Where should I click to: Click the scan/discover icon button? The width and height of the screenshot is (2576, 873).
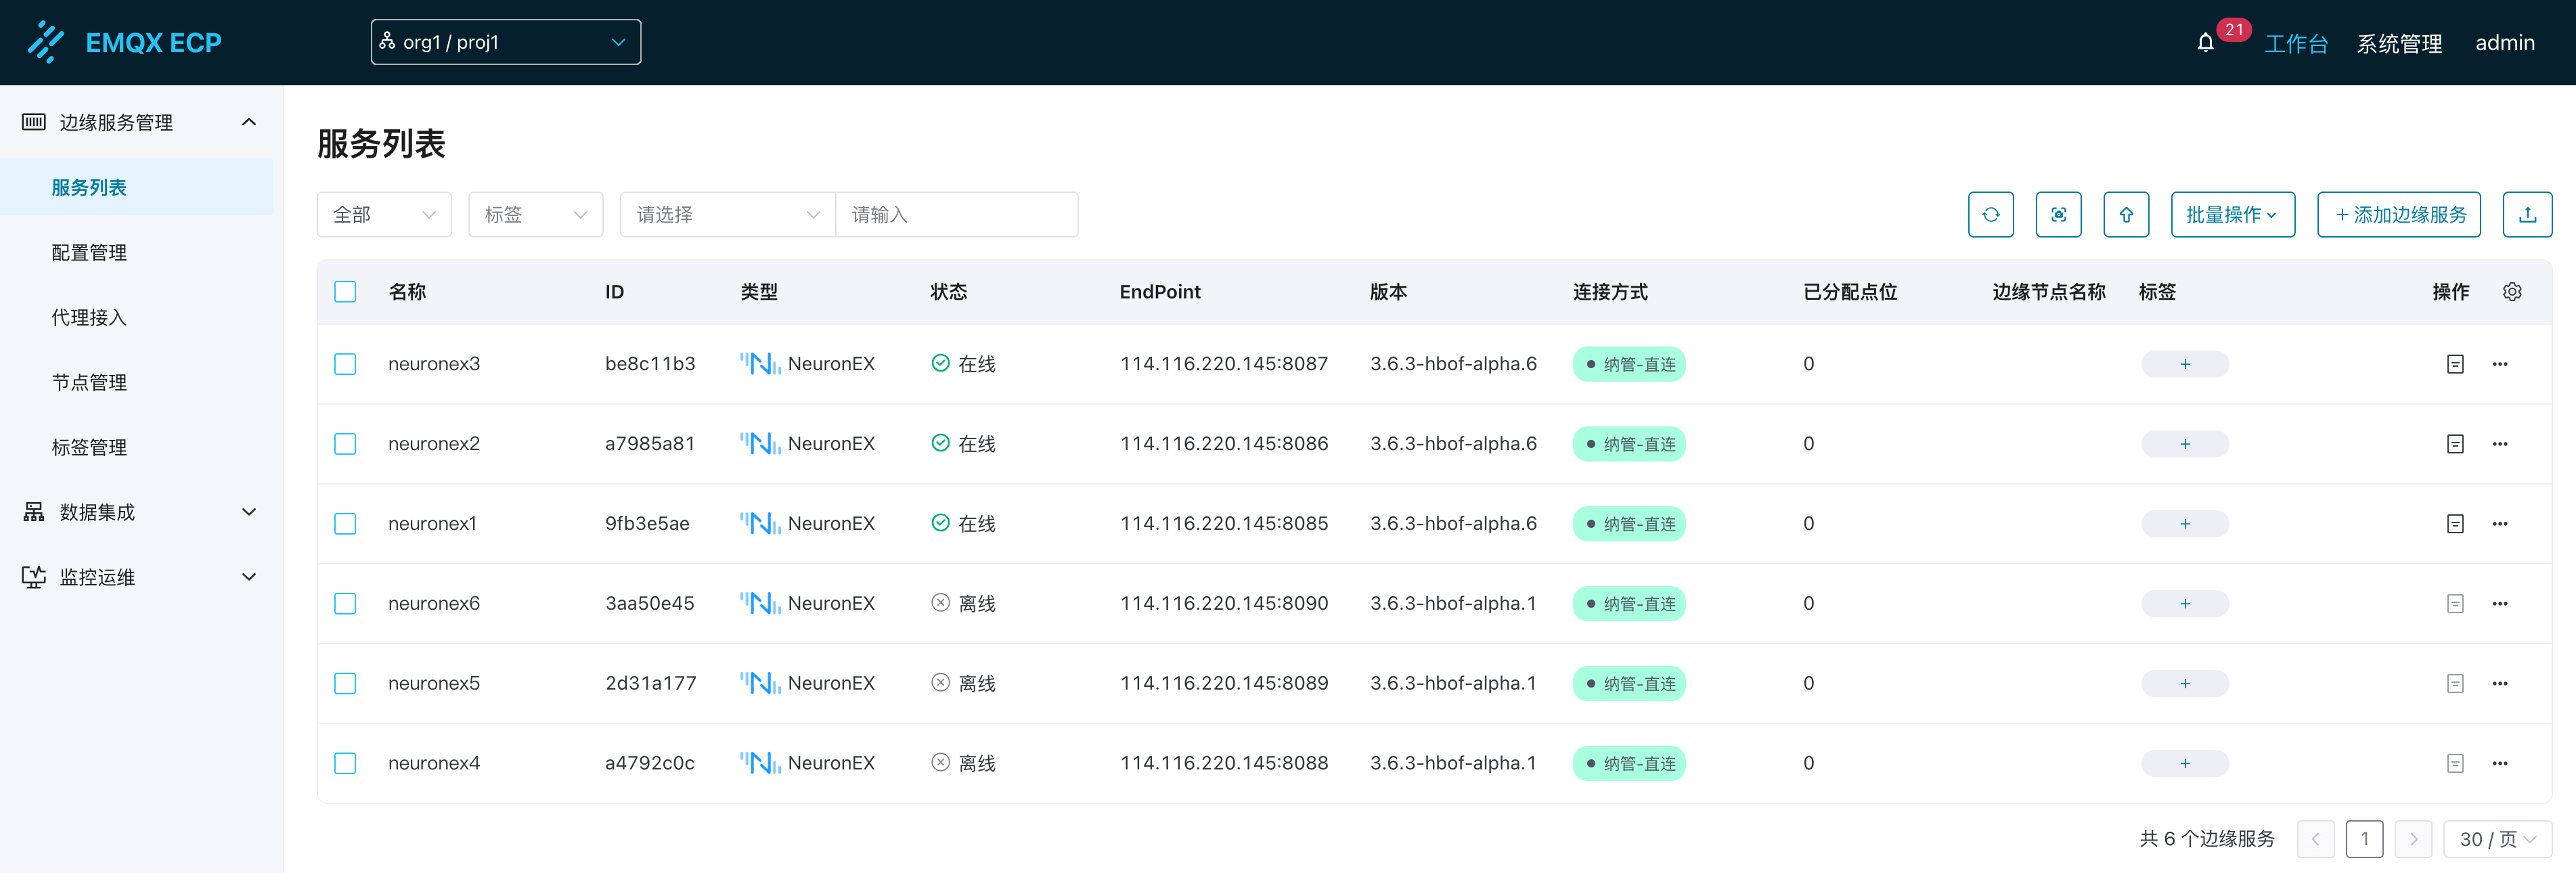2058,215
